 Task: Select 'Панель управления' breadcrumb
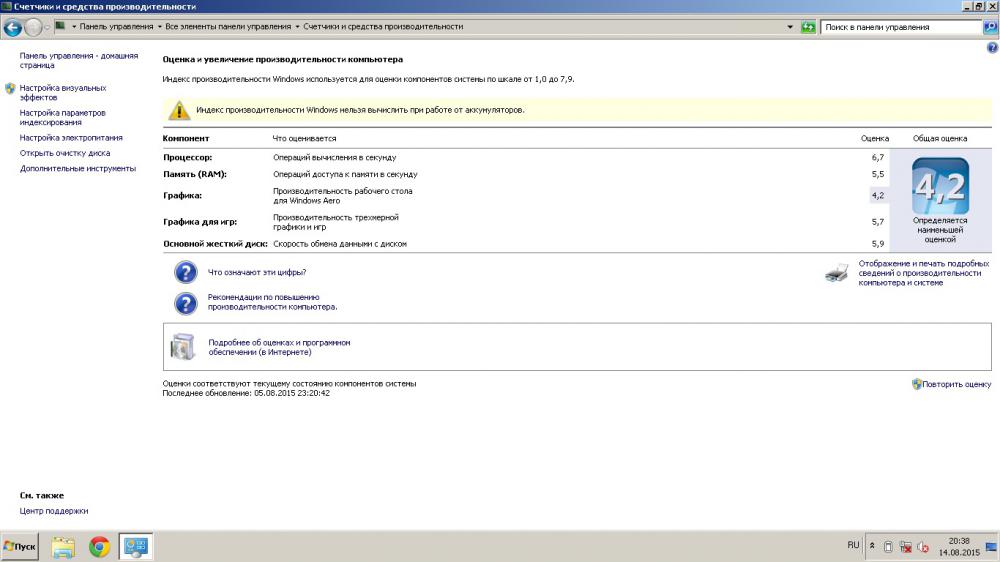pyautogui.click(x=116, y=27)
